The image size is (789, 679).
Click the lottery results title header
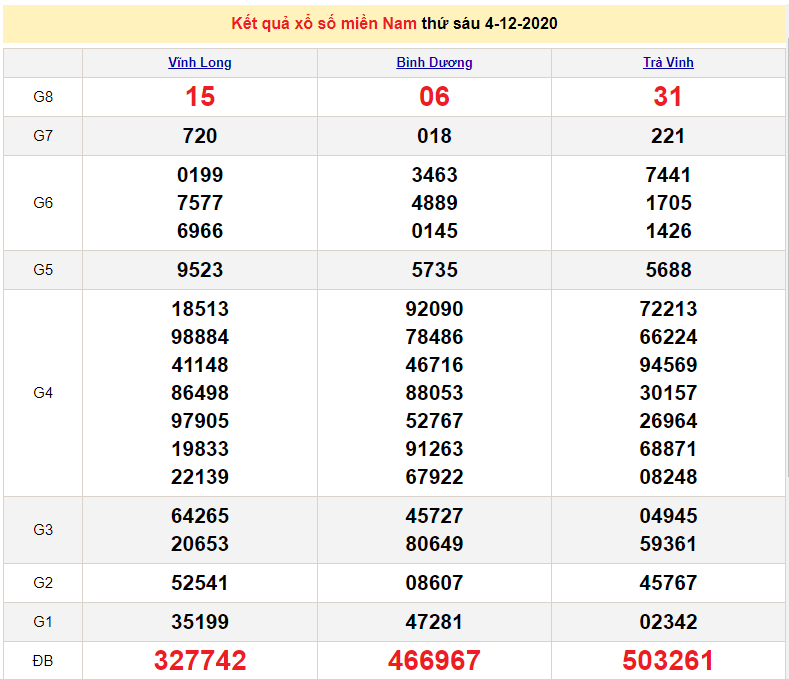point(394,23)
